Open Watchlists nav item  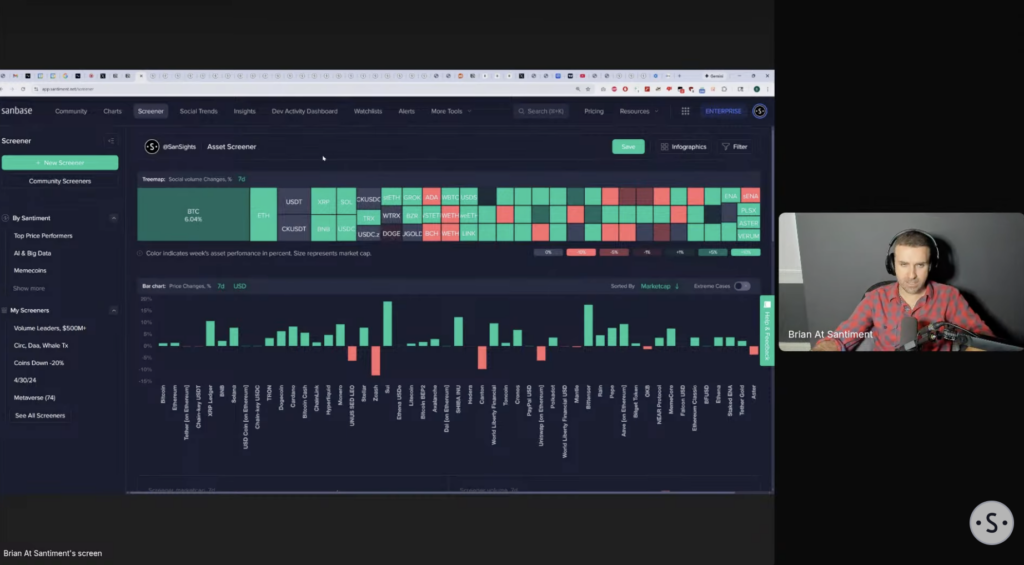point(368,111)
